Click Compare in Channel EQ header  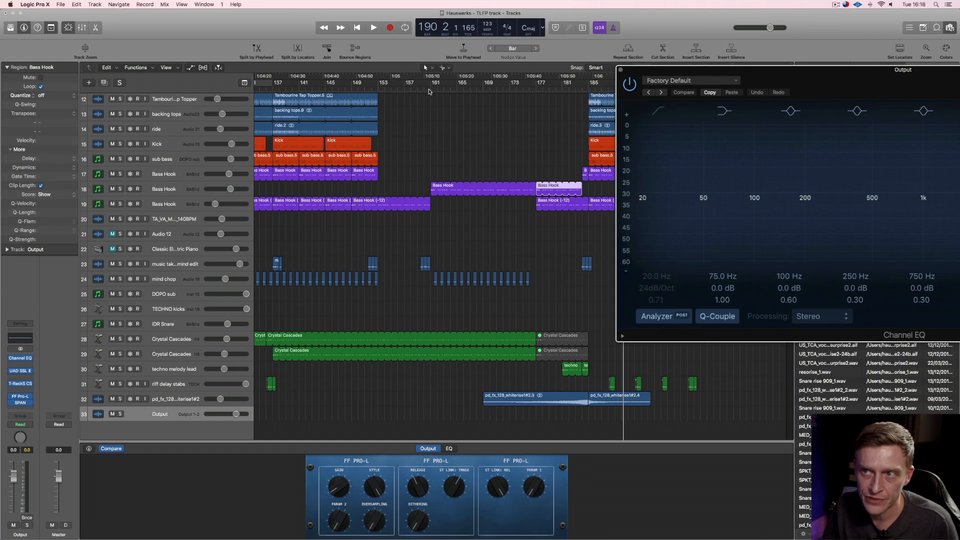click(x=683, y=92)
